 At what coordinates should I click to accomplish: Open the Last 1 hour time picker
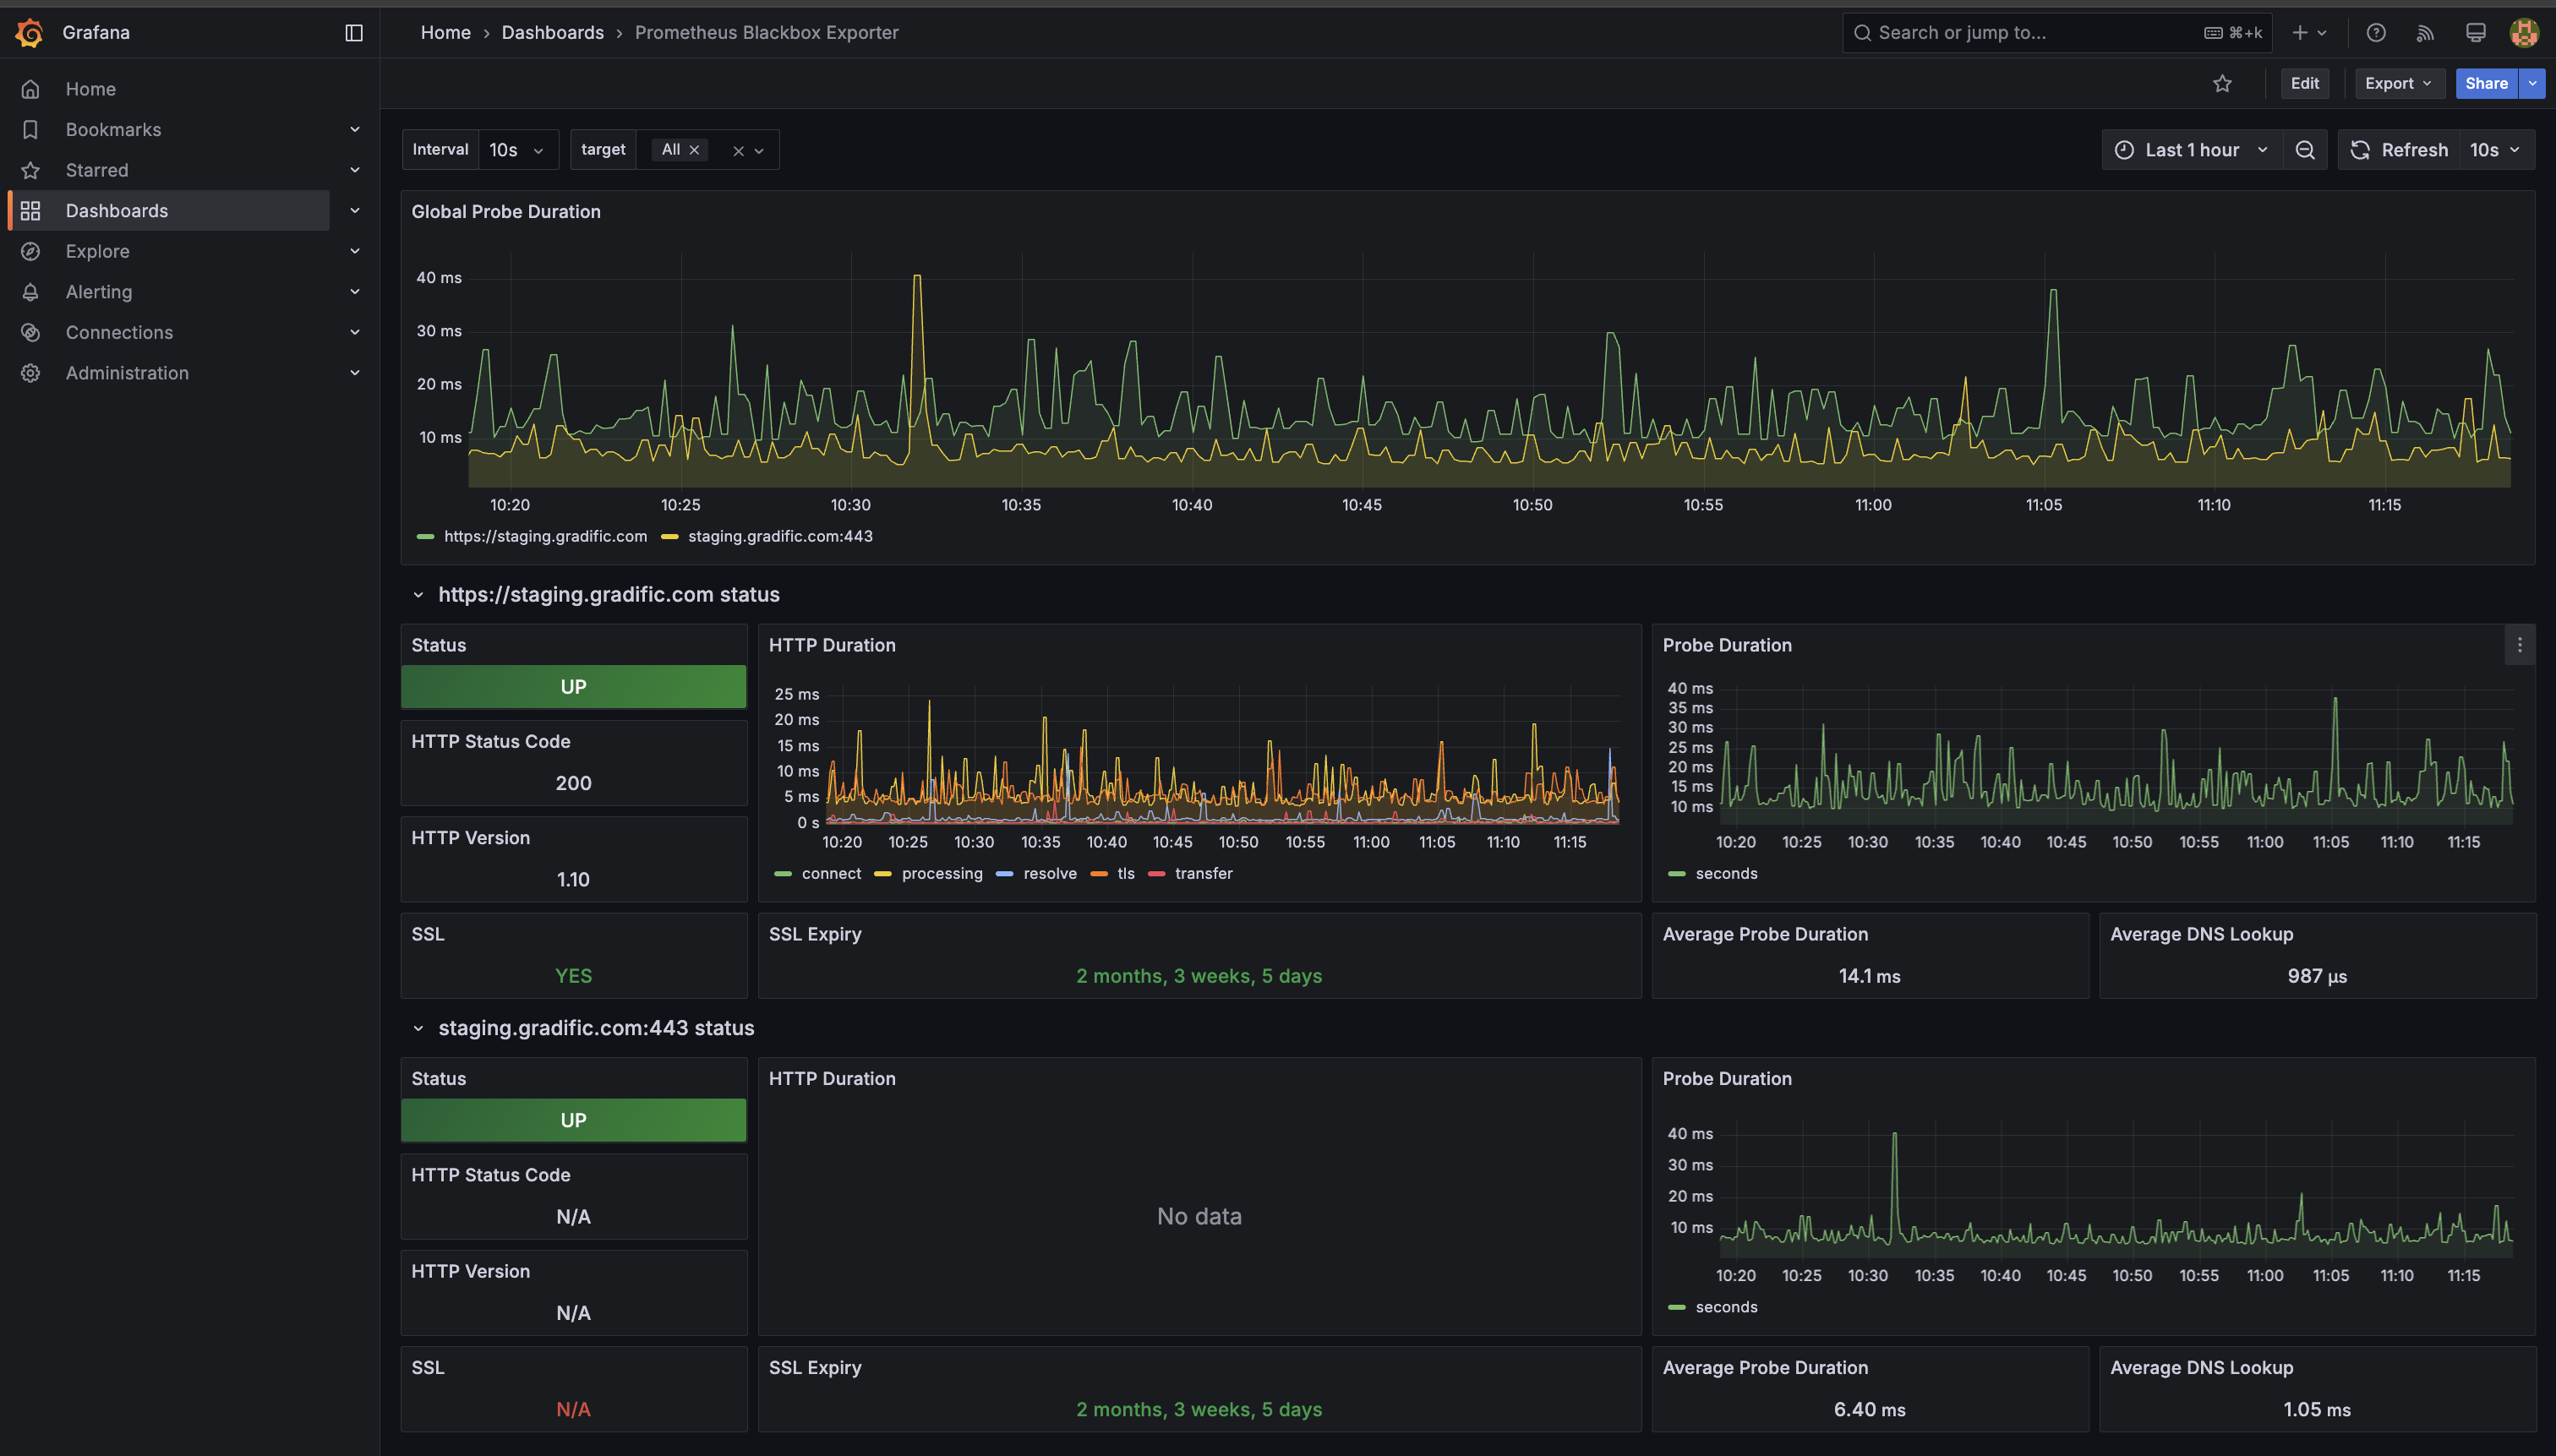(2192, 150)
